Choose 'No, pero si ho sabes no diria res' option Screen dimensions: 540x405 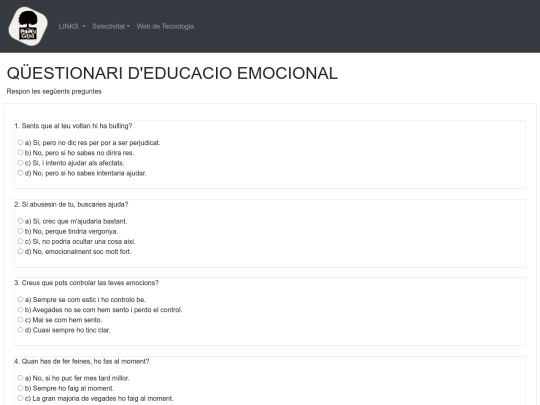tap(20, 152)
